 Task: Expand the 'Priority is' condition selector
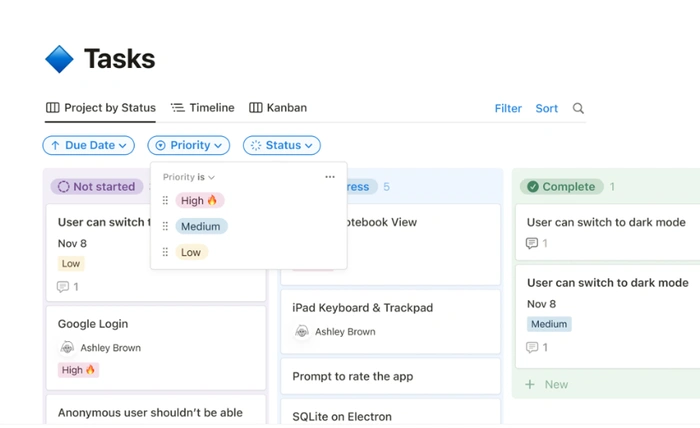pos(188,177)
